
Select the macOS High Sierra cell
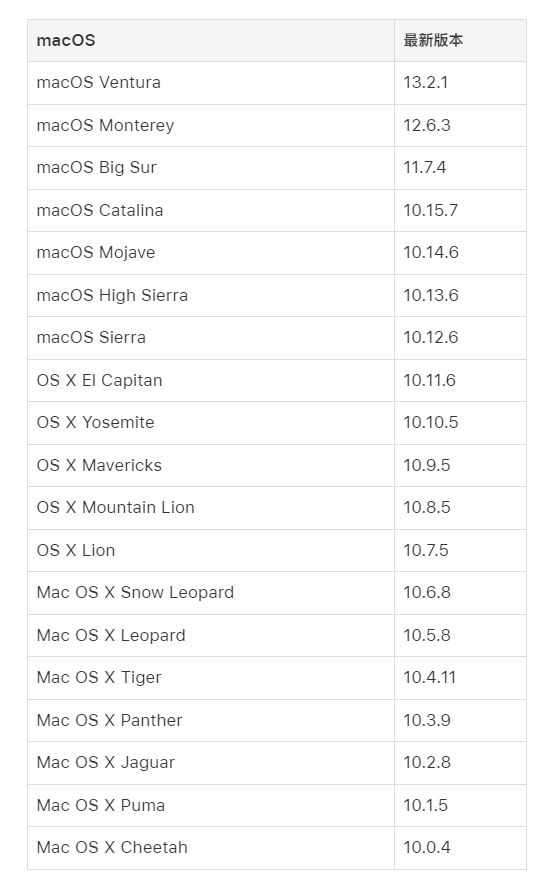[210, 295]
